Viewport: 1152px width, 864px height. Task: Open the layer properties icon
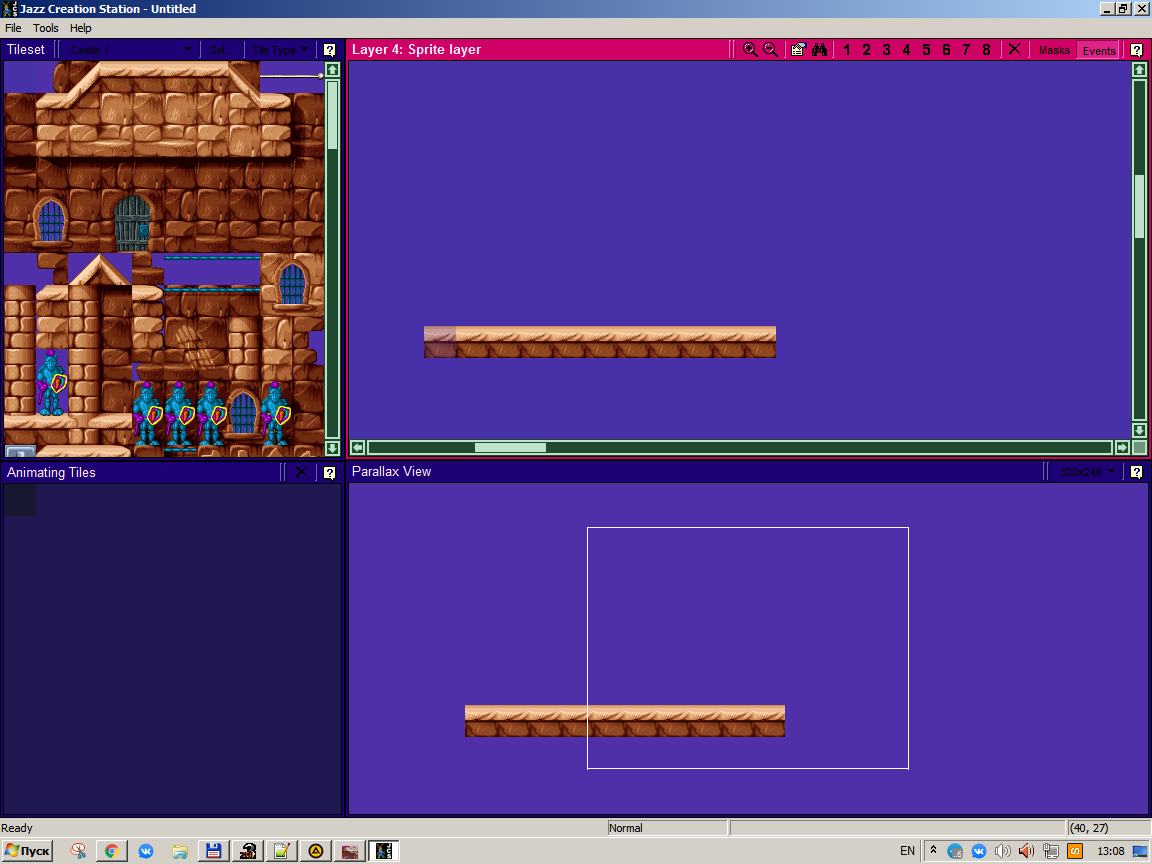pyautogui.click(x=798, y=50)
